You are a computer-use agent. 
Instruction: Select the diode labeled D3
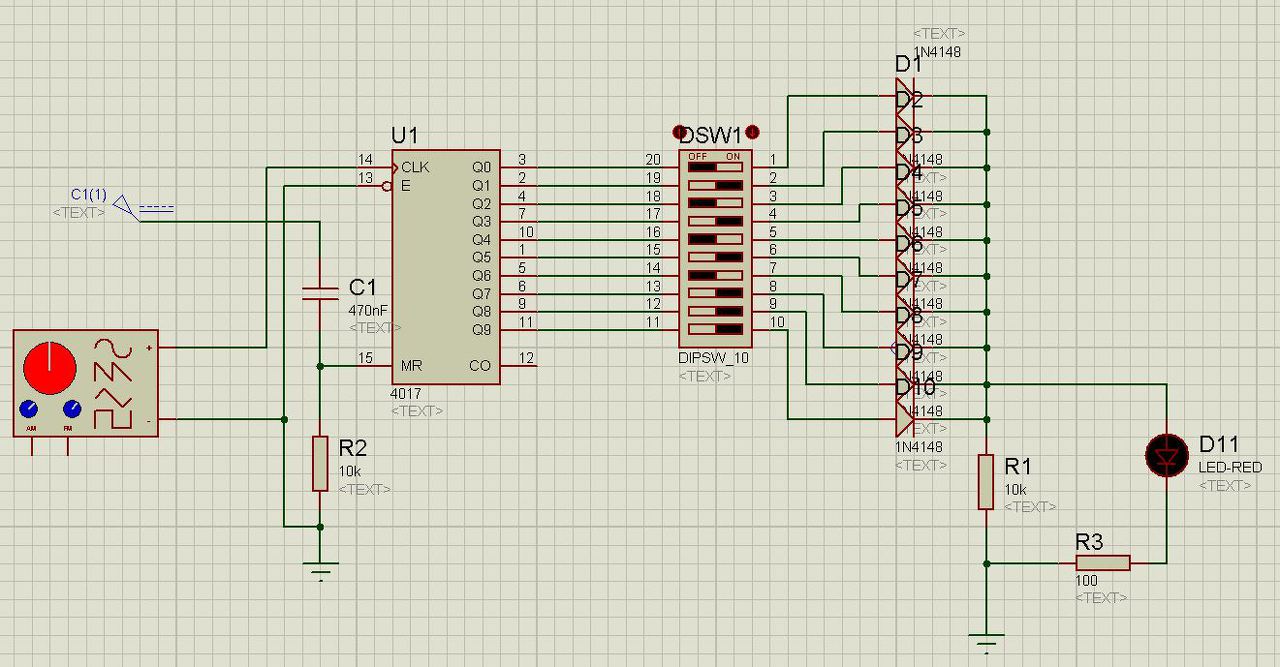point(906,133)
